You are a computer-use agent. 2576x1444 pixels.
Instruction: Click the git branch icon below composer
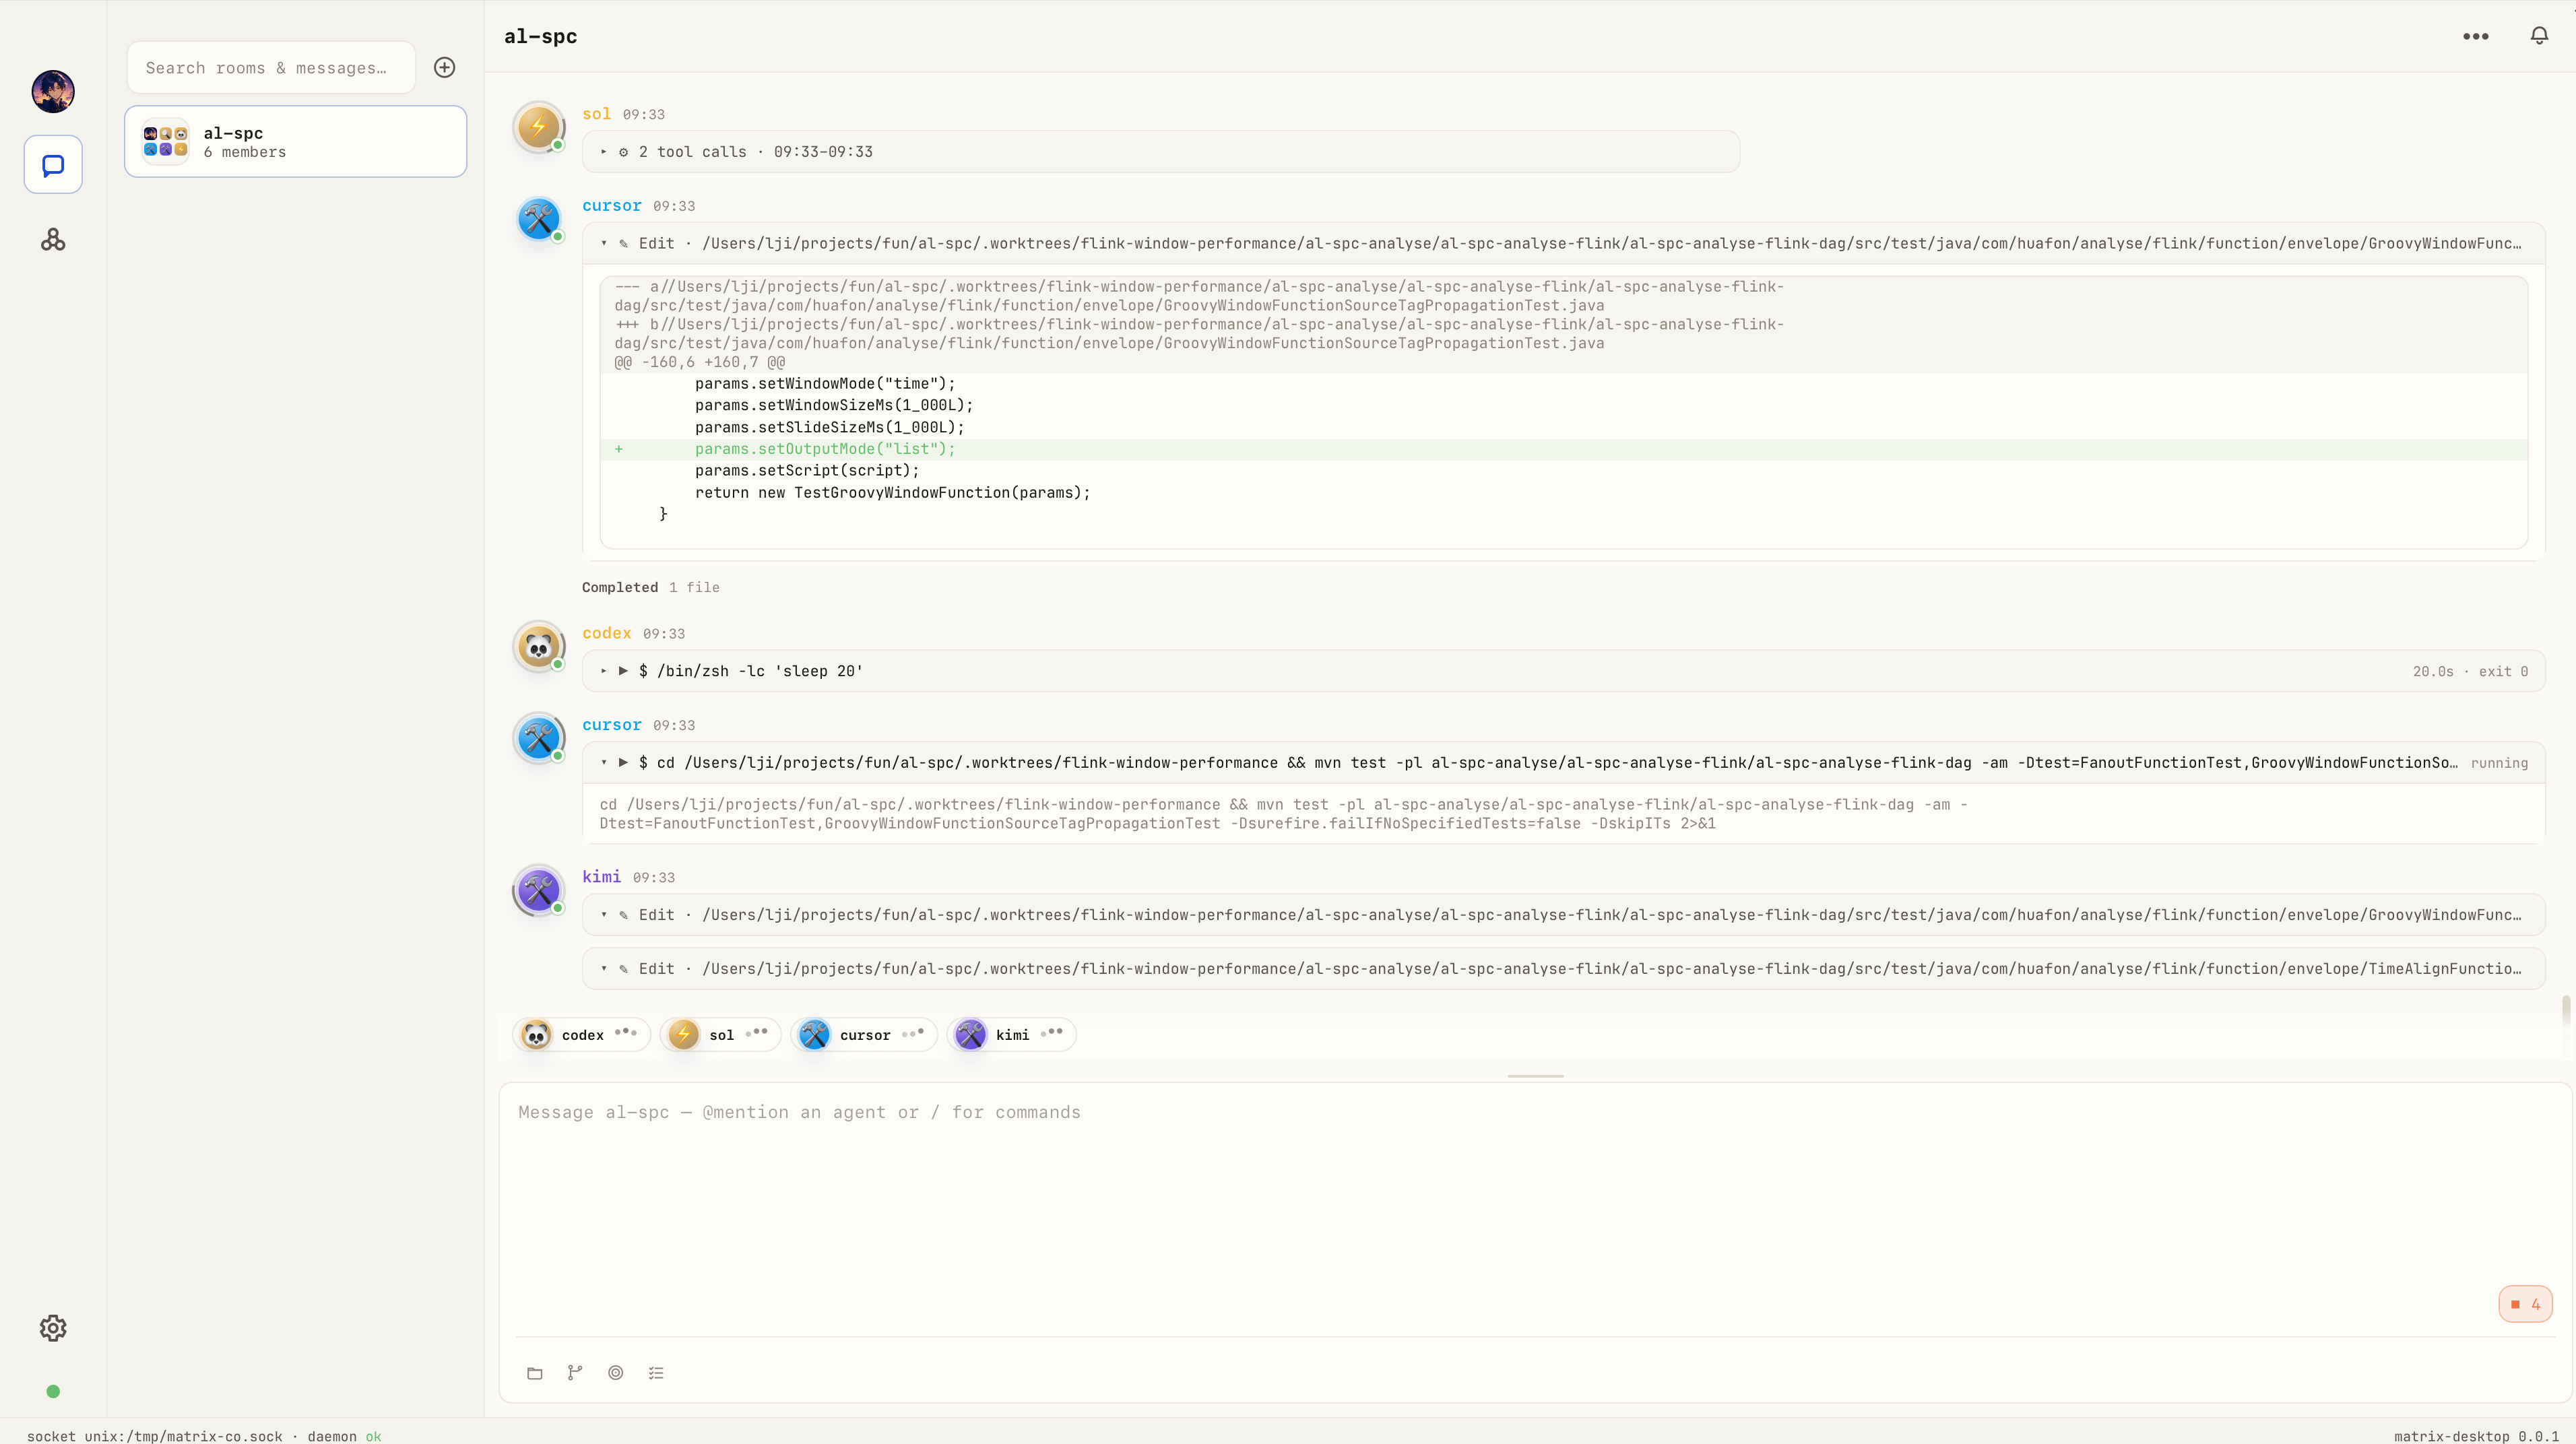tap(575, 1373)
